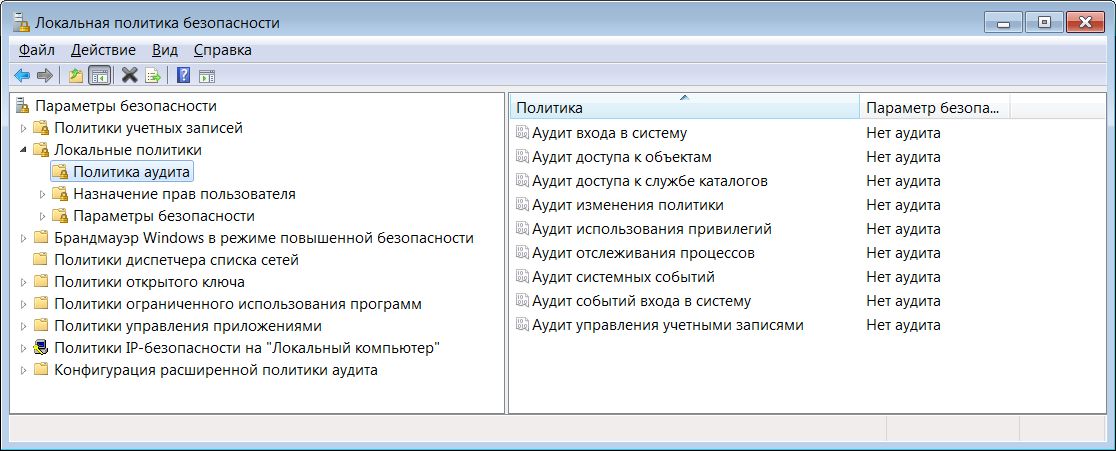Select Аудит доступа к службе каталогов
Screen dimensions: 1116x451
[650, 181]
